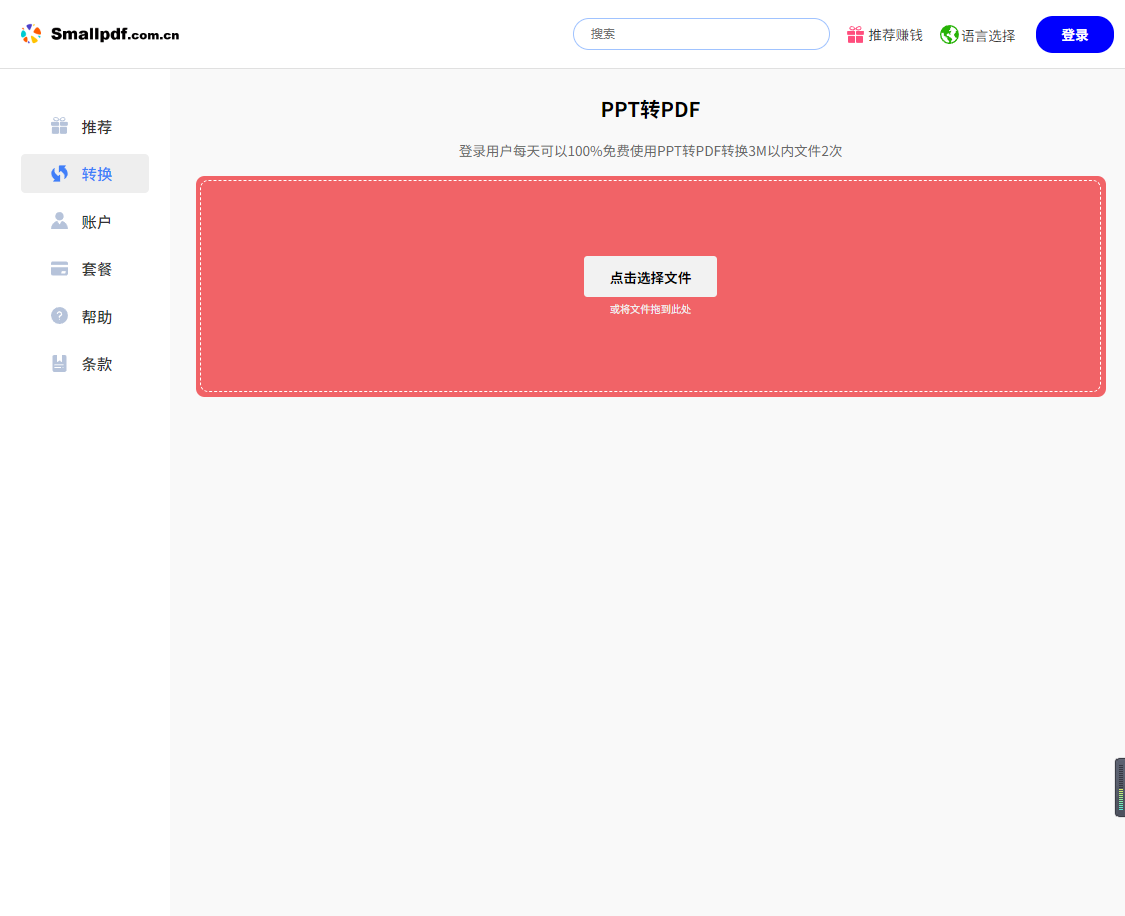The width and height of the screenshot is (1125, 916).
Task: Click the pink gift icon for 推荐赚钱
Action: click(x=855, y=34)
